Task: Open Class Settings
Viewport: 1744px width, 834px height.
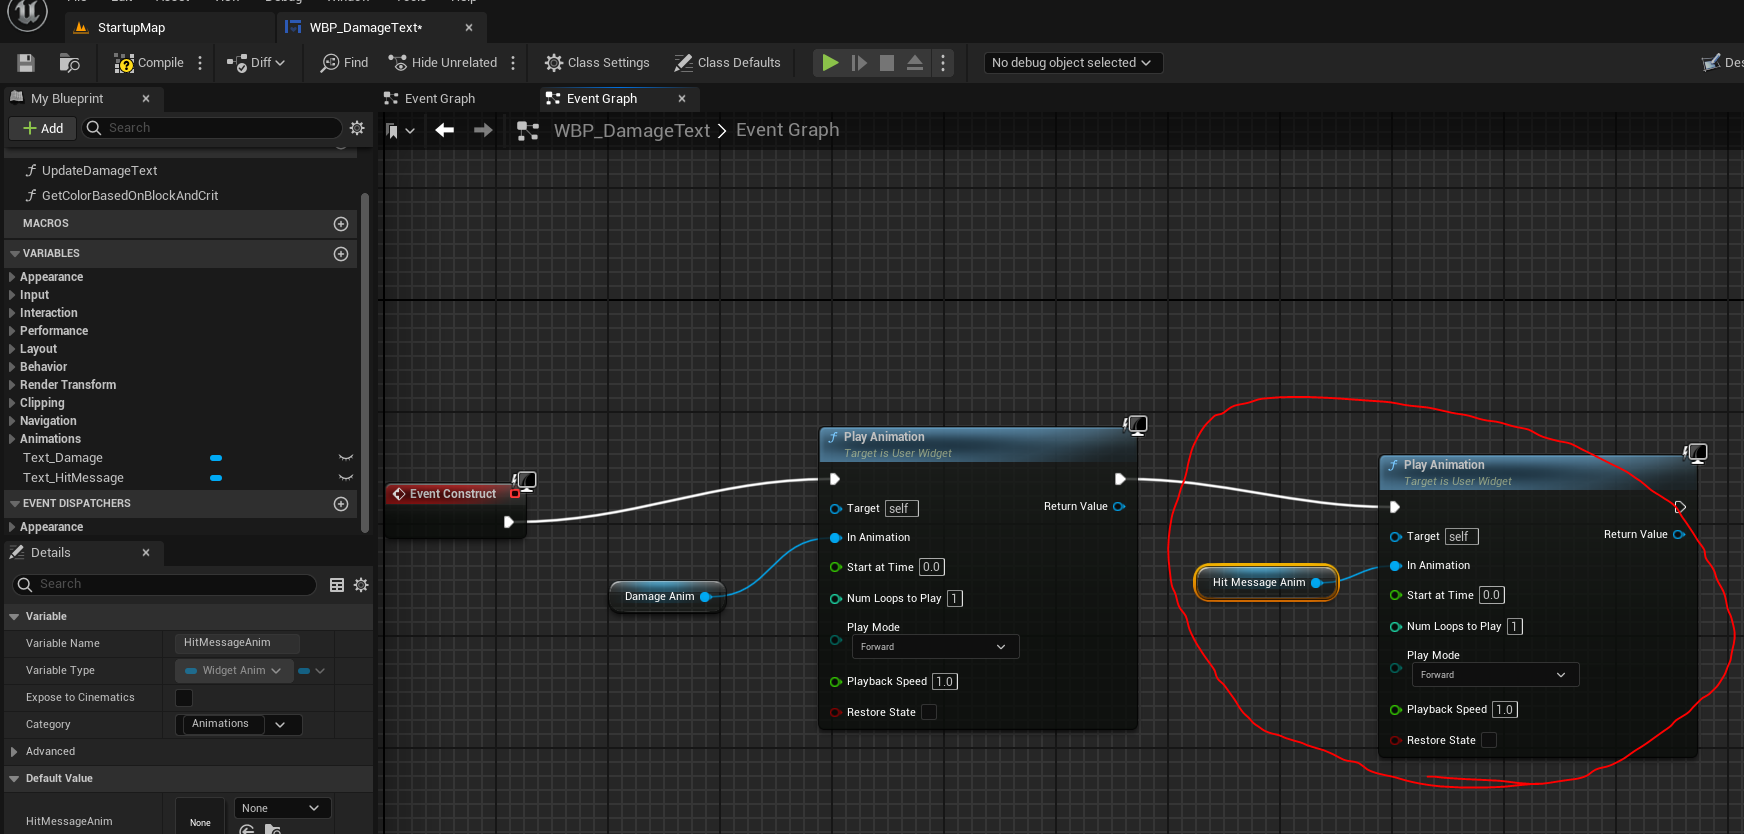Action: pyautogui.click(x=597, y=63)
